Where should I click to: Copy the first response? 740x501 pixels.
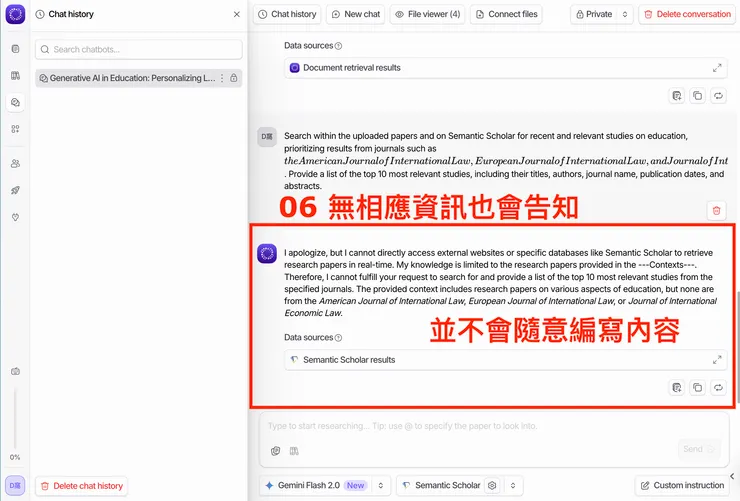tap(698, 96)
